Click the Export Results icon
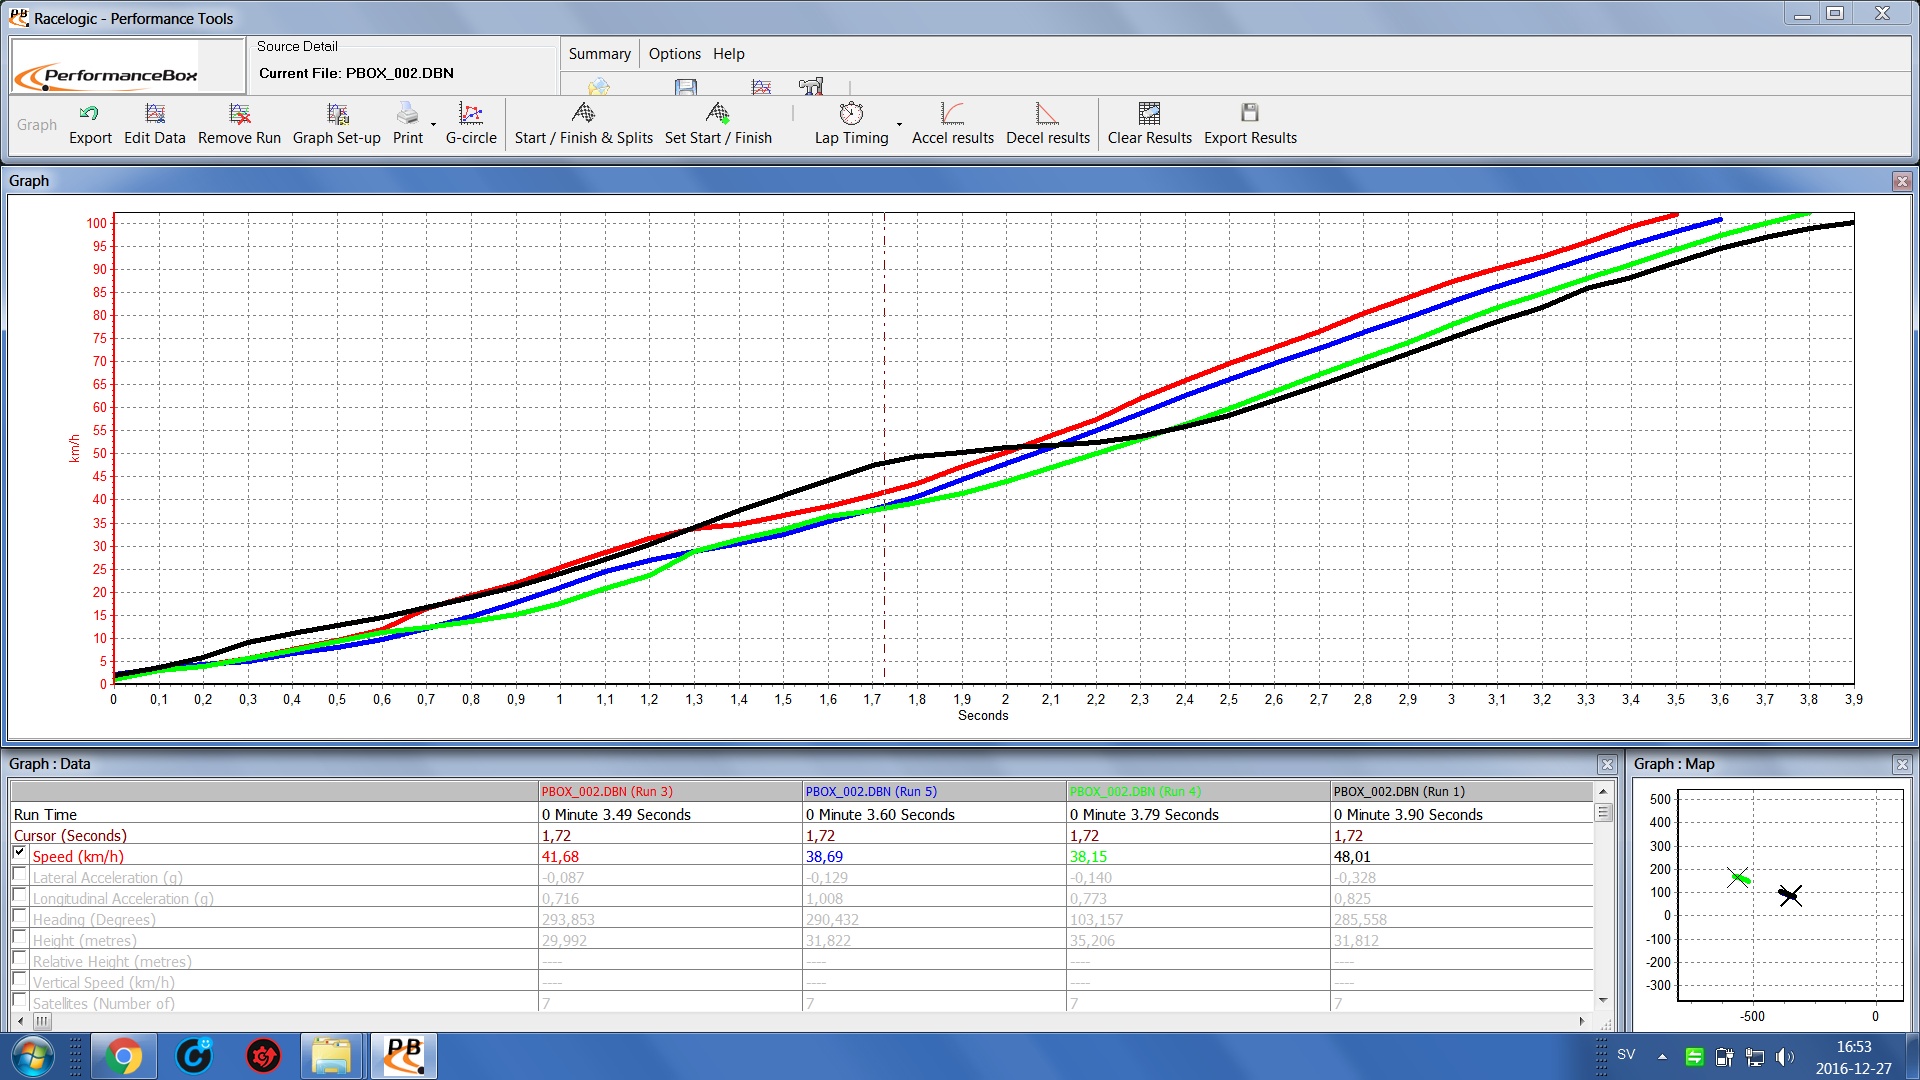 [1250, 124]
